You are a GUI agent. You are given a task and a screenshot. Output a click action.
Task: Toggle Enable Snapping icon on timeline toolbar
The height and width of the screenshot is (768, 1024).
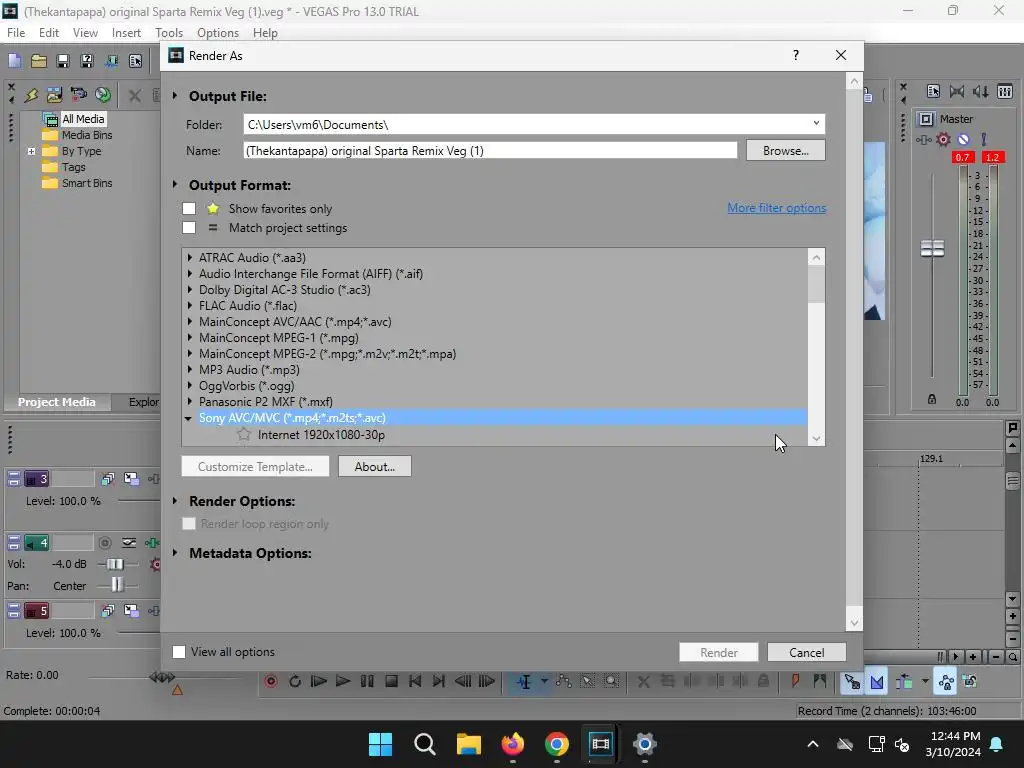tap(852, 682)
